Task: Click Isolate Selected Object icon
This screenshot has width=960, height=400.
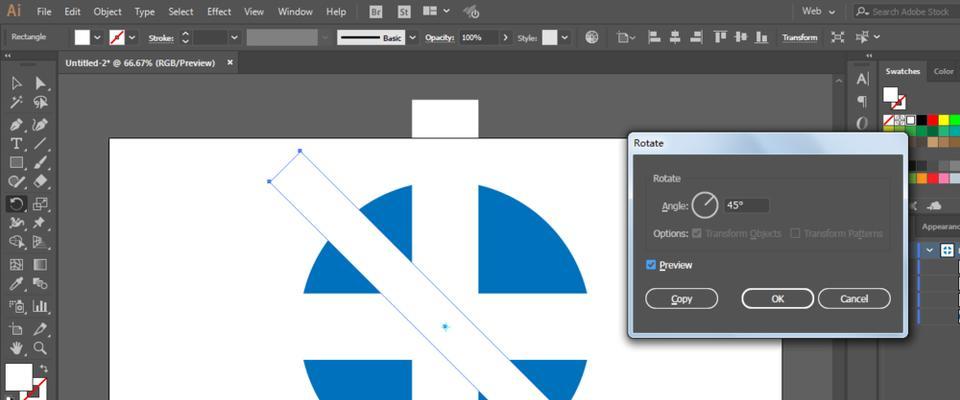Action: 837,37
